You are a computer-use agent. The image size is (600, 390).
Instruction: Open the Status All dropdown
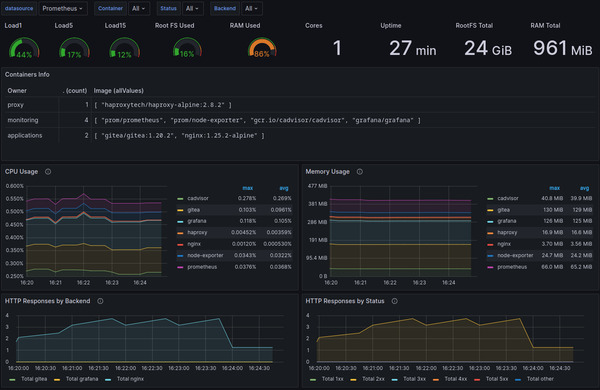pyautogui.click(x=192, y=8)
